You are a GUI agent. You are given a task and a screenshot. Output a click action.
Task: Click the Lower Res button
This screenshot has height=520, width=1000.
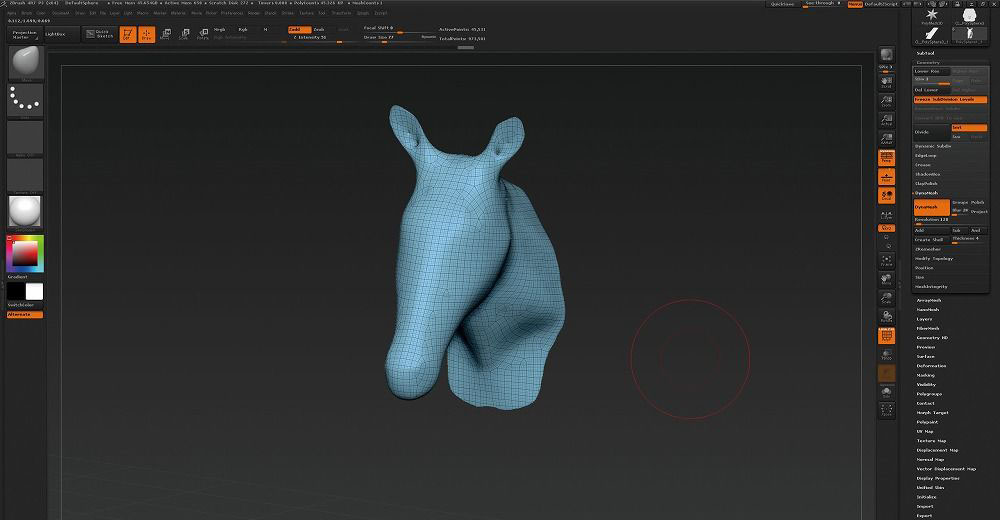(932, 71)
